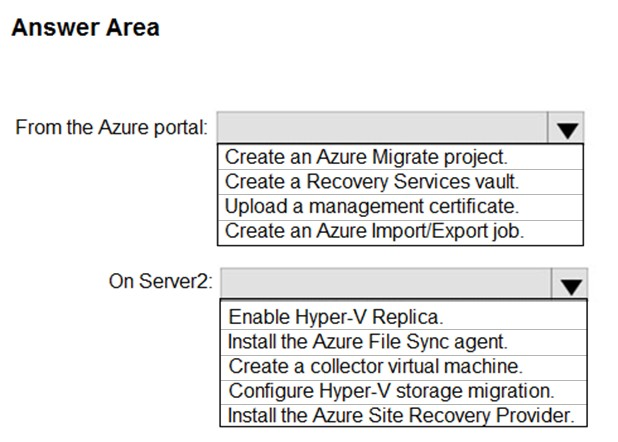Open the From the Azure portal dropdown arrow
This screenshot has width=618, height=442.
[x=566, y=128]
